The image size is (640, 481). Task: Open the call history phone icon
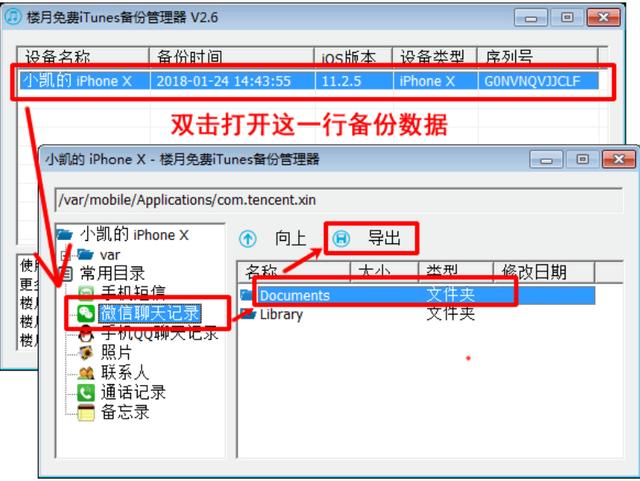tap(86, 392)
